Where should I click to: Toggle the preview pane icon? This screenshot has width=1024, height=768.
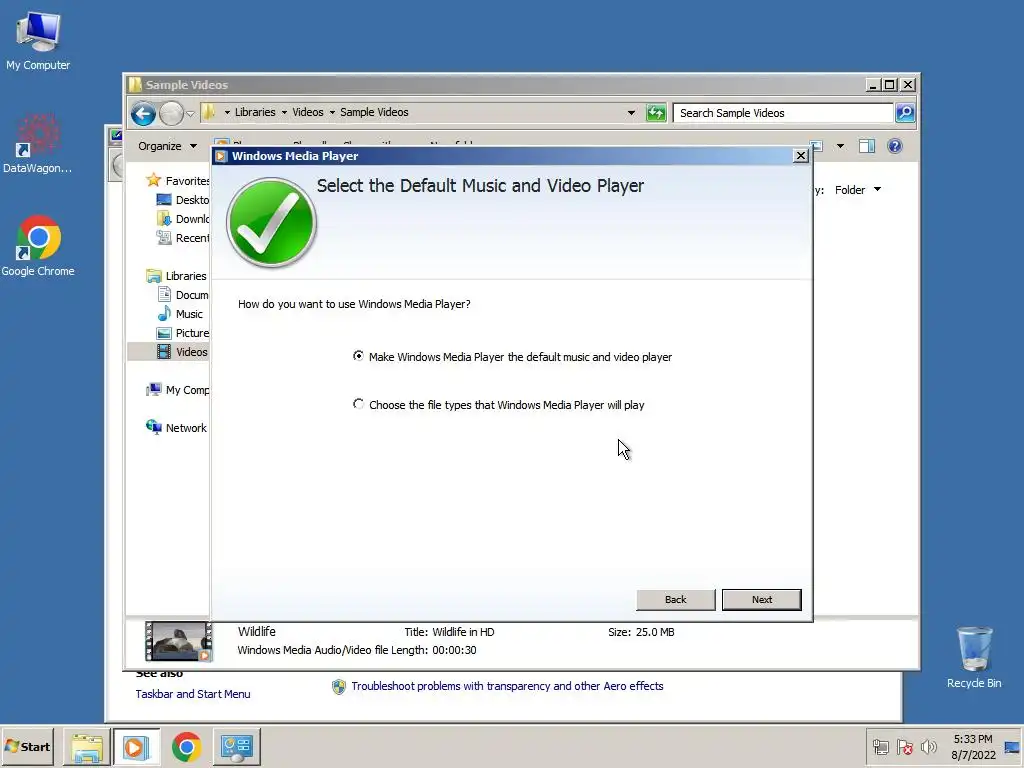867,146
